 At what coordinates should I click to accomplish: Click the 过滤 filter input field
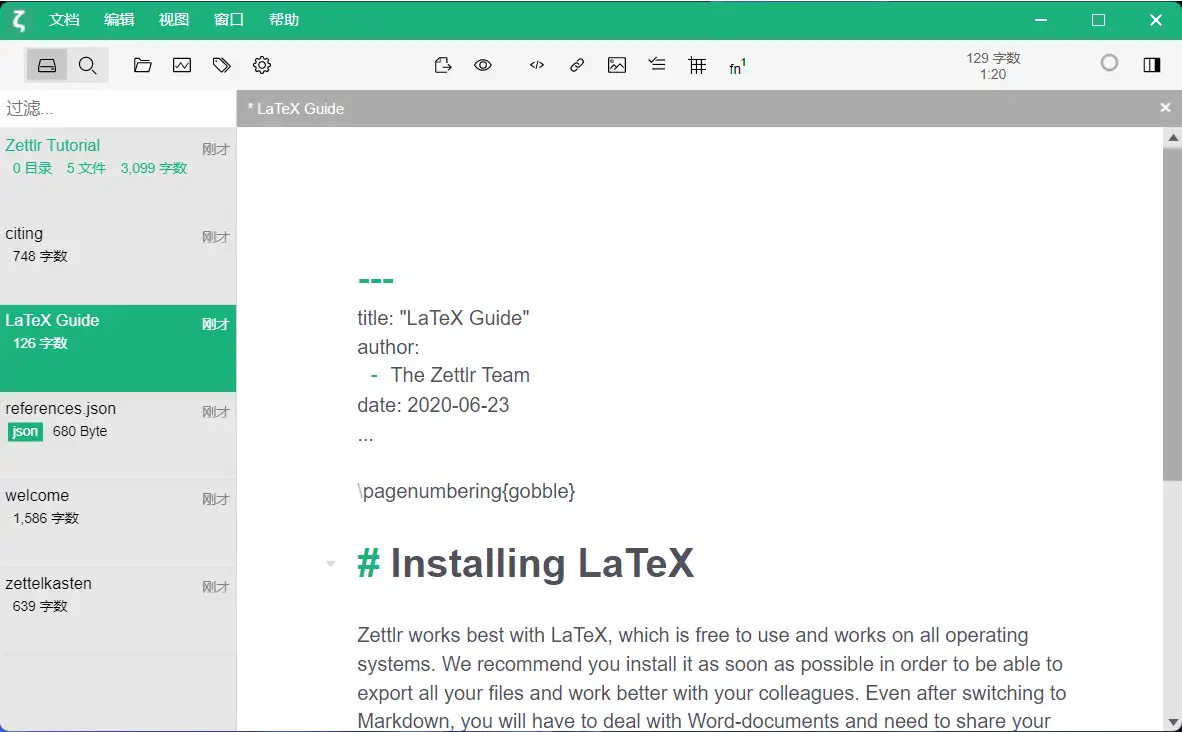(x=118, y=109)
